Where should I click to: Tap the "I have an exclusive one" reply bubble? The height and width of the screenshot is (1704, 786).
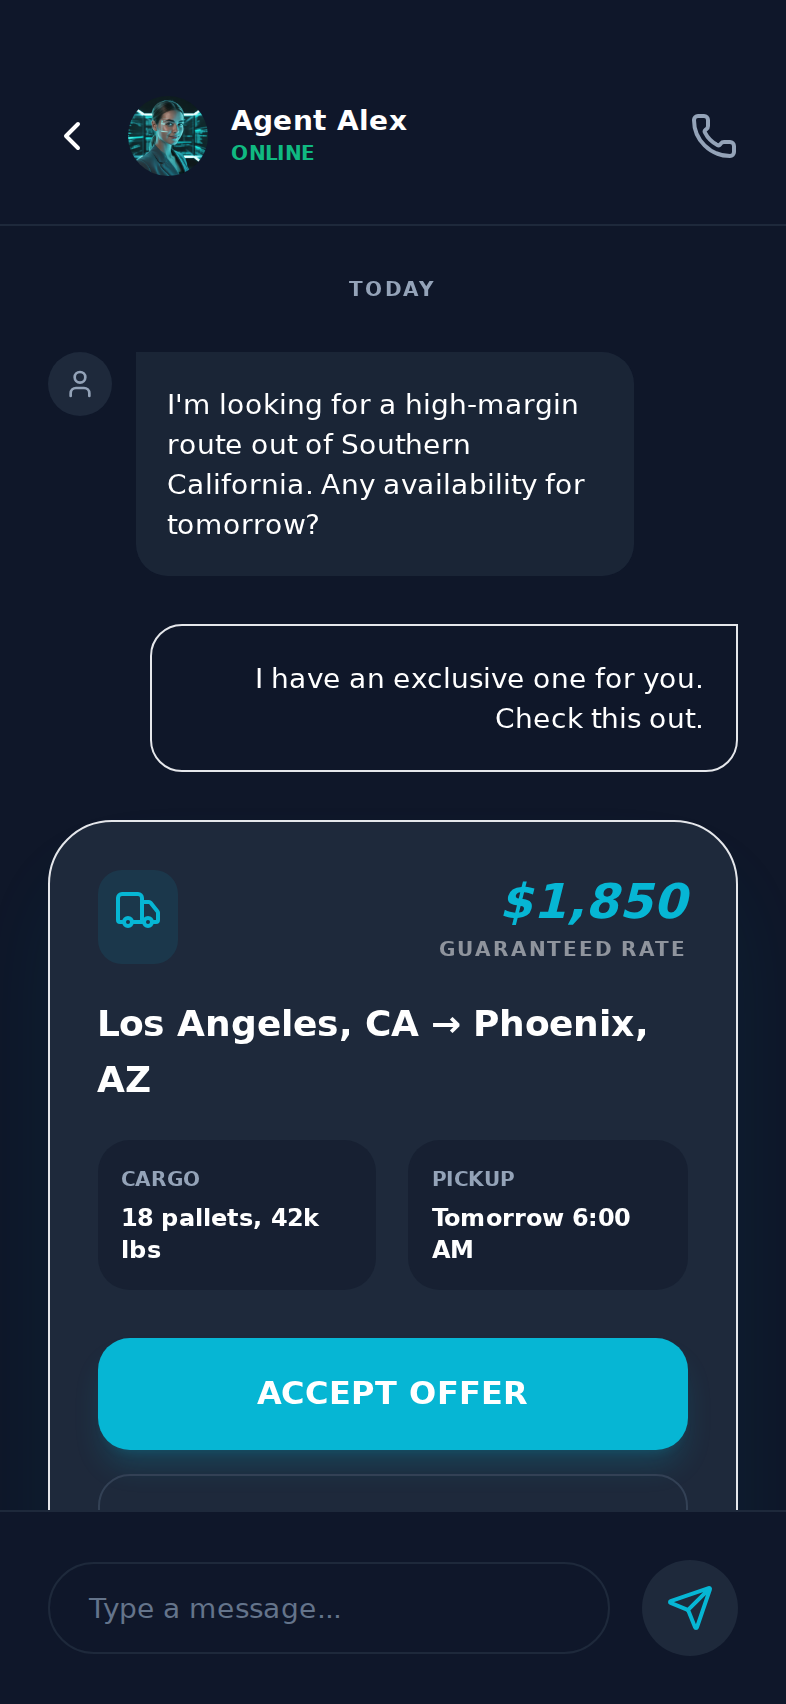[x=444, y=698]
